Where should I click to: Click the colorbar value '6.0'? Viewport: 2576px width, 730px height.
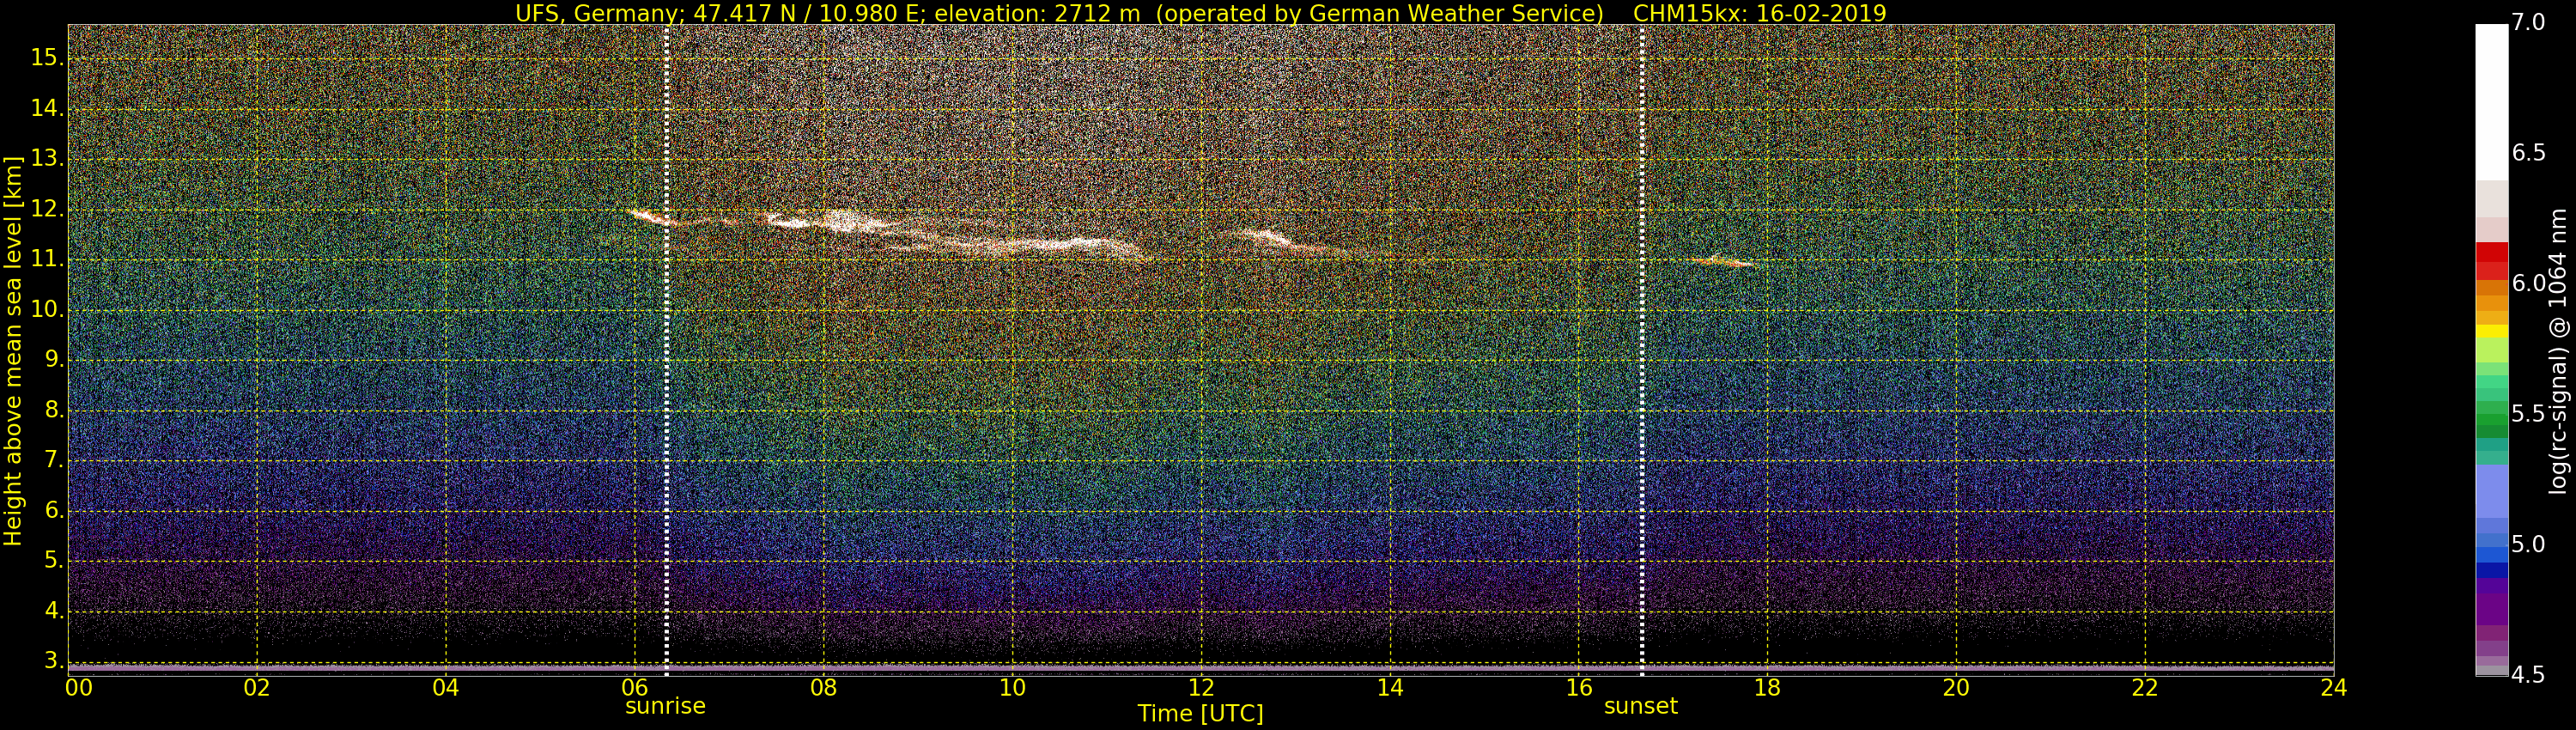click(x=2528, y=284)
